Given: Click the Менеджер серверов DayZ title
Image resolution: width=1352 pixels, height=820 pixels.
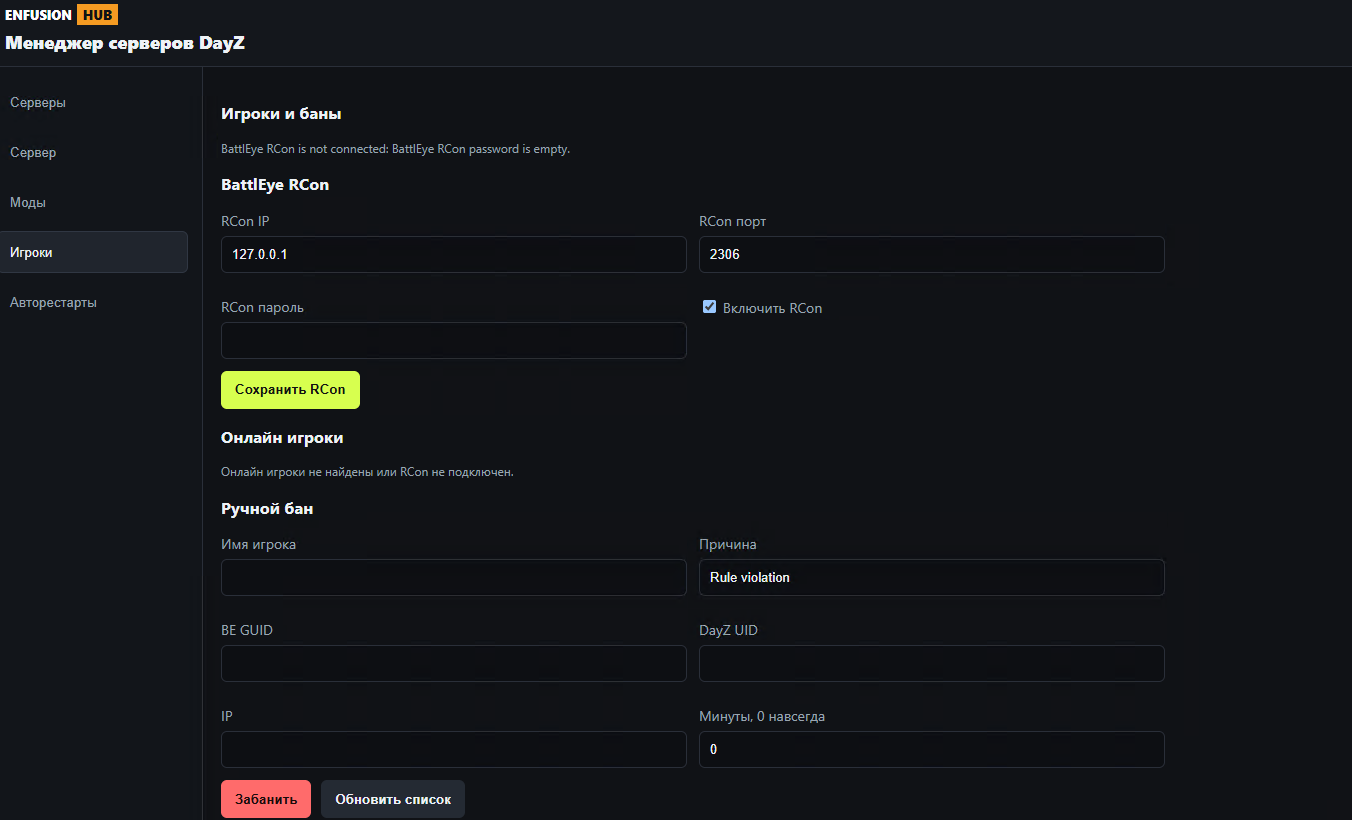Looking at the screenshot, I should point(125,43).
